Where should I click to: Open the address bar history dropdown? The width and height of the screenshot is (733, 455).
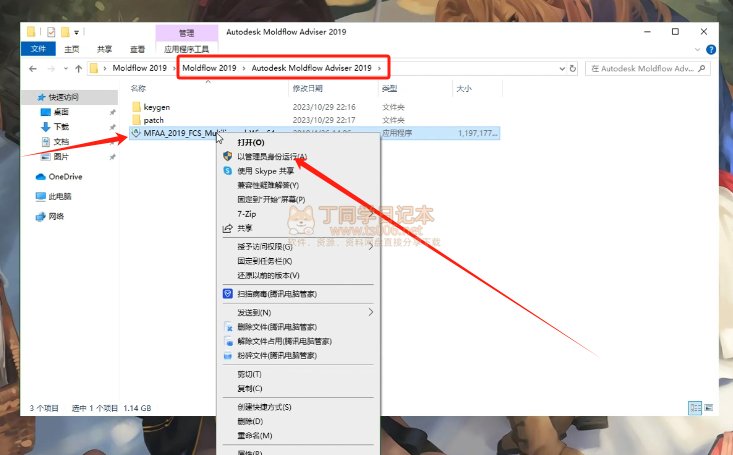(562, 69)
